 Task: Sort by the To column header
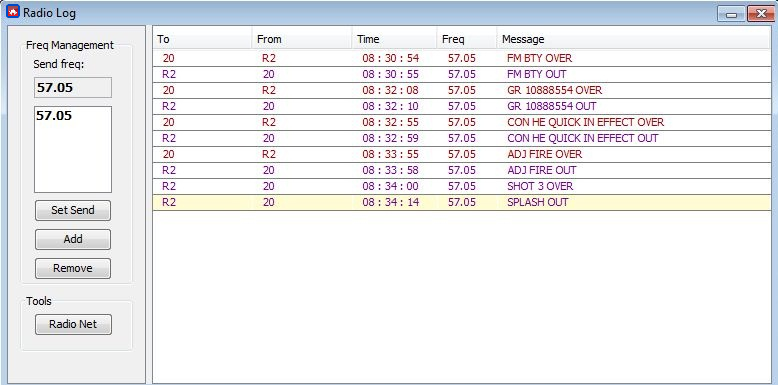pyautogui.click(x=202, y=39)
